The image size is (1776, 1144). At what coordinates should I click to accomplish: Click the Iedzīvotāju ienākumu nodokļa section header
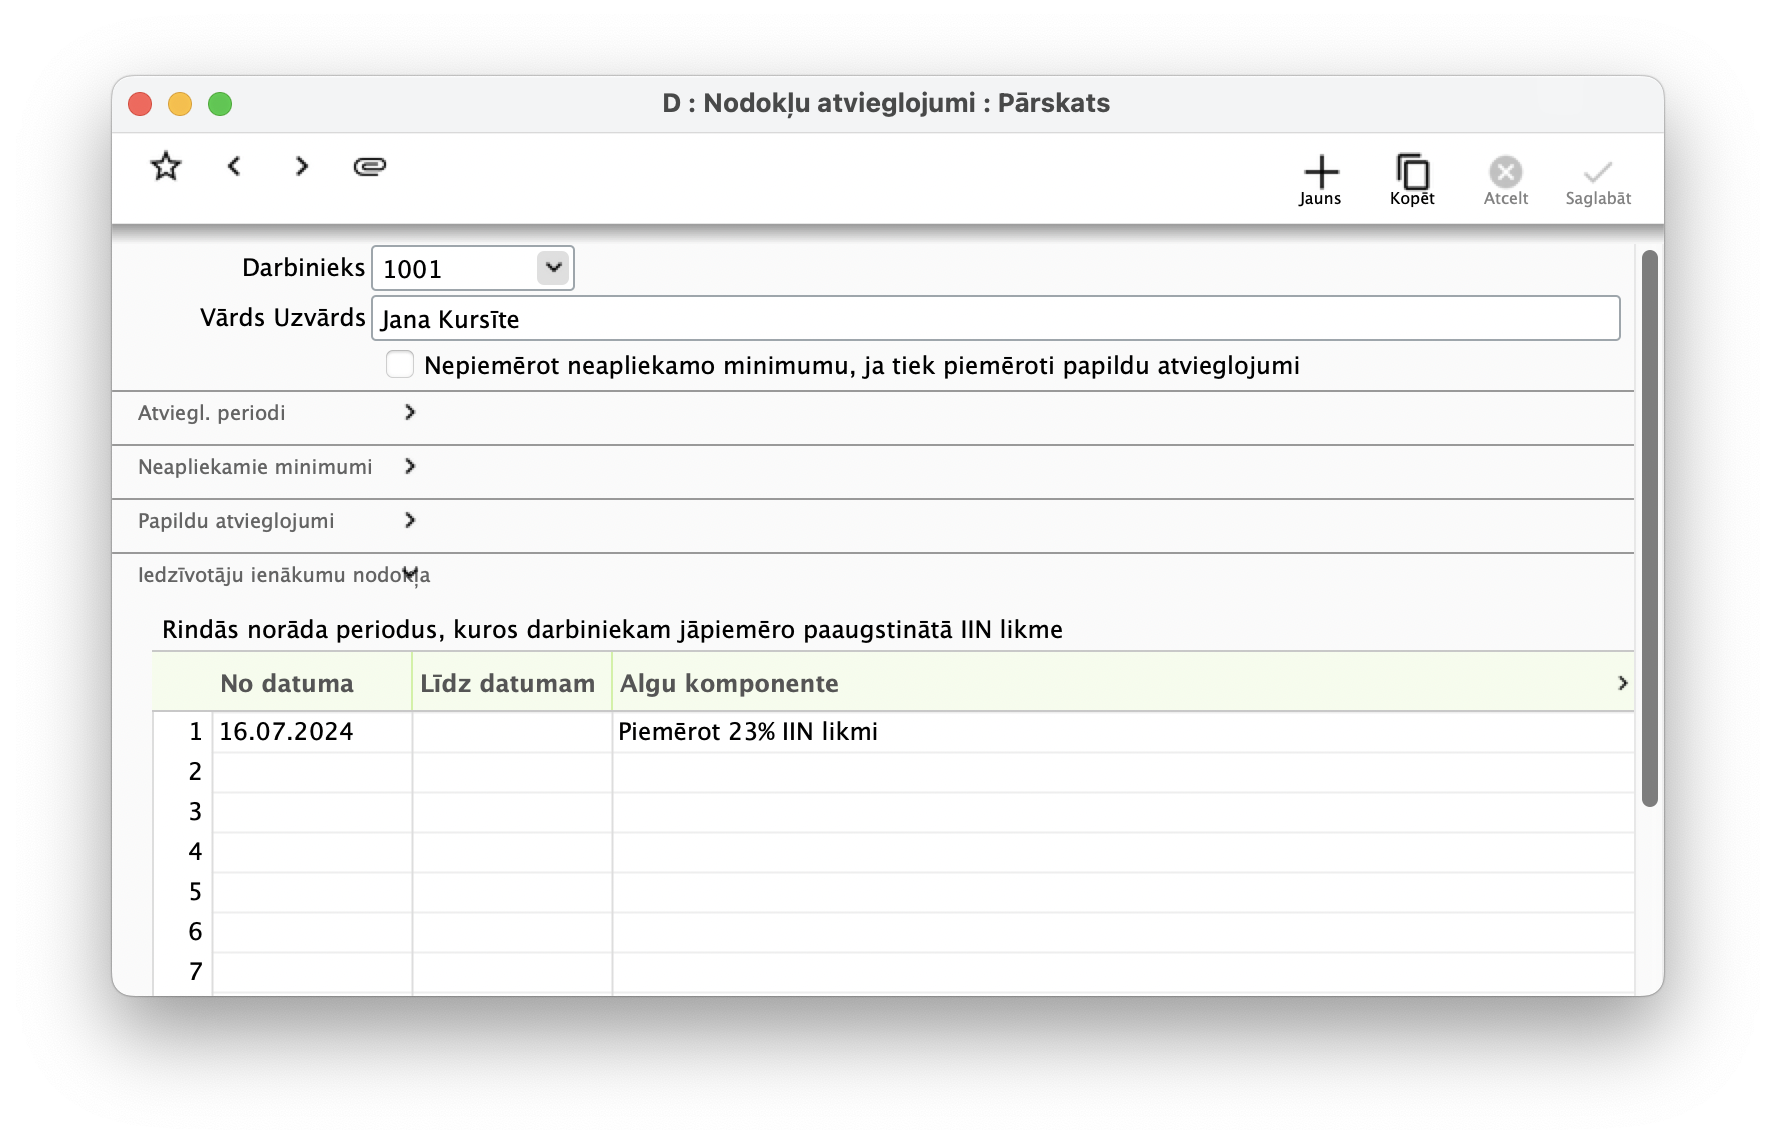coord(283,575)
